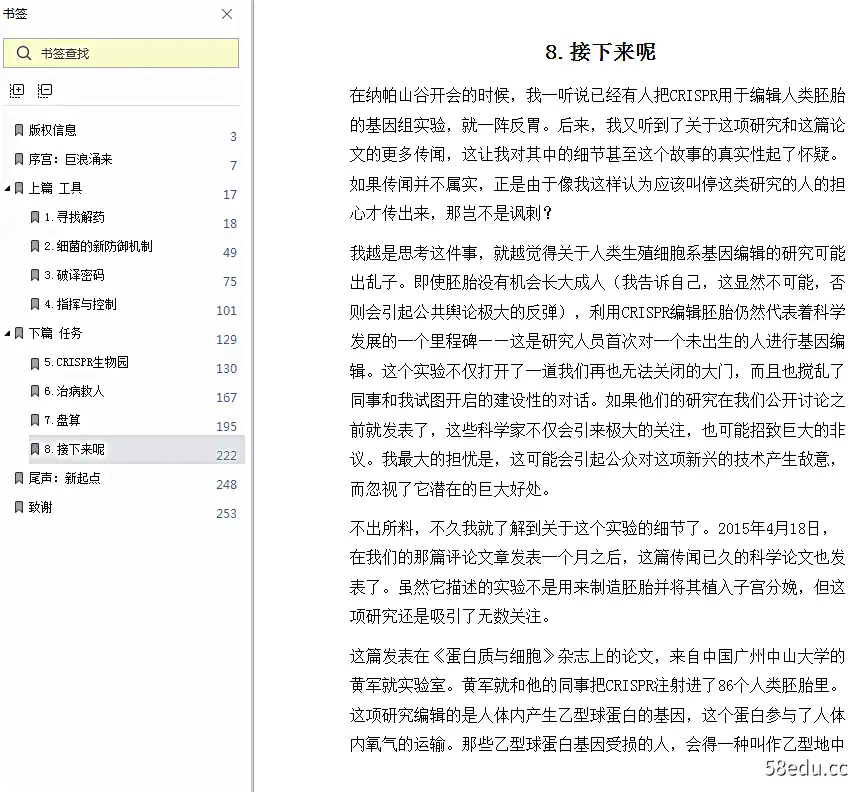Click page number 222 in highlighted row

click(x=226, y=456)
